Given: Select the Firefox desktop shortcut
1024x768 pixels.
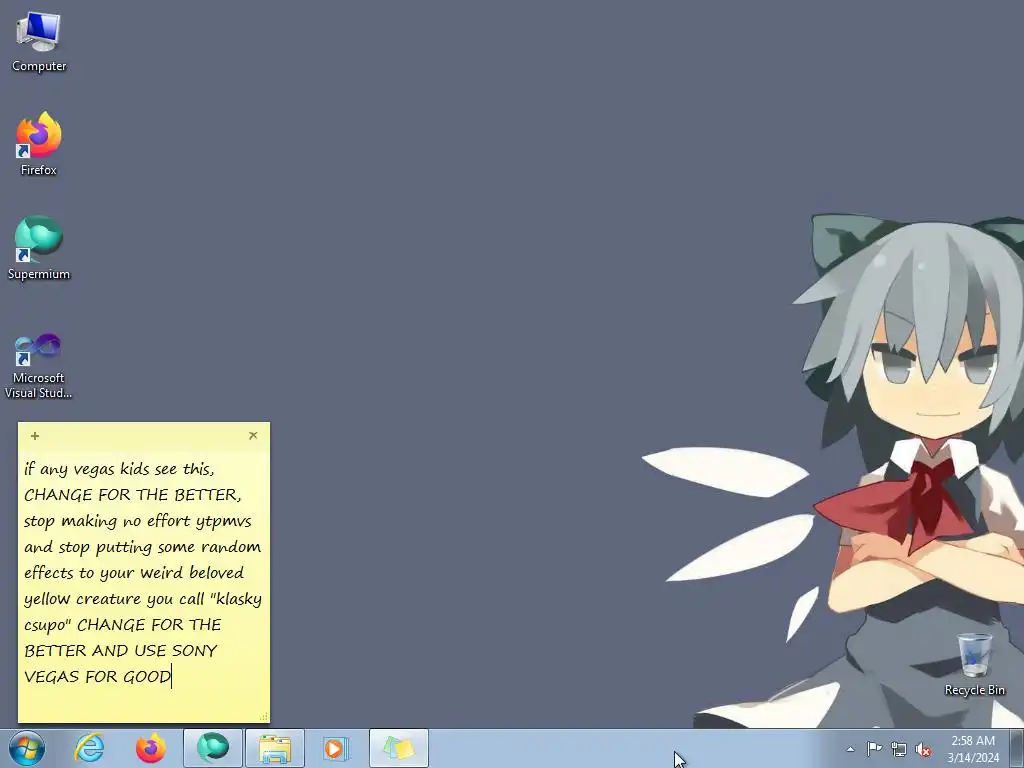Looking at the screenshot, I should (x=39, y=144).
